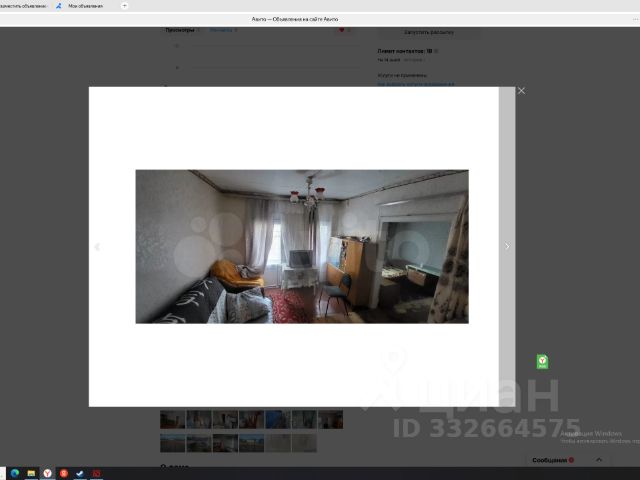Open Microsoft Edge from the taskbar
640x480 pixels.
point(15,473)
